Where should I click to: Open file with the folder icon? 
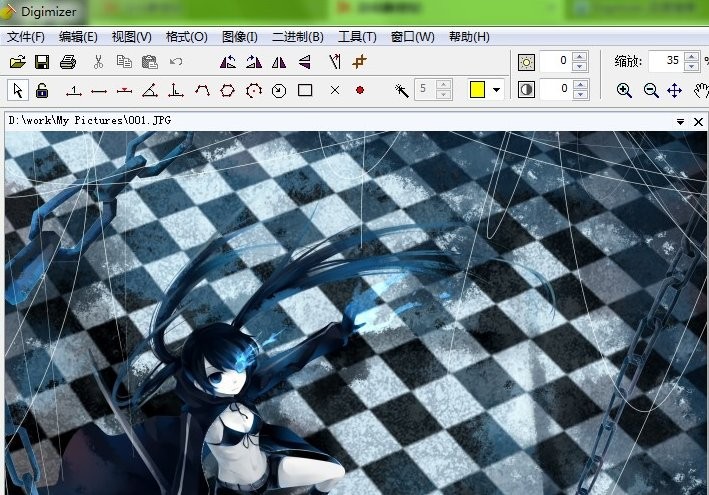tap(18, 62)
